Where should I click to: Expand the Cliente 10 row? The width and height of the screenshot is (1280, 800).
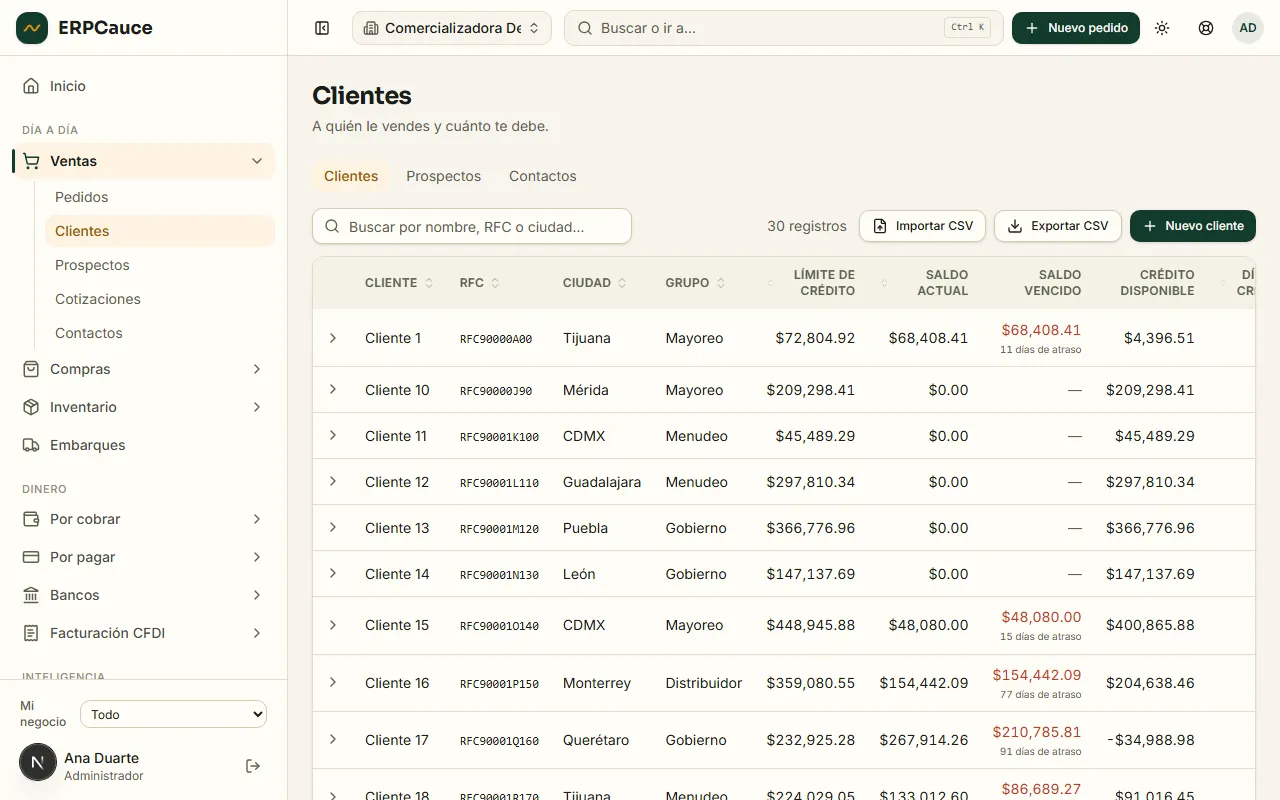point(333,389)
